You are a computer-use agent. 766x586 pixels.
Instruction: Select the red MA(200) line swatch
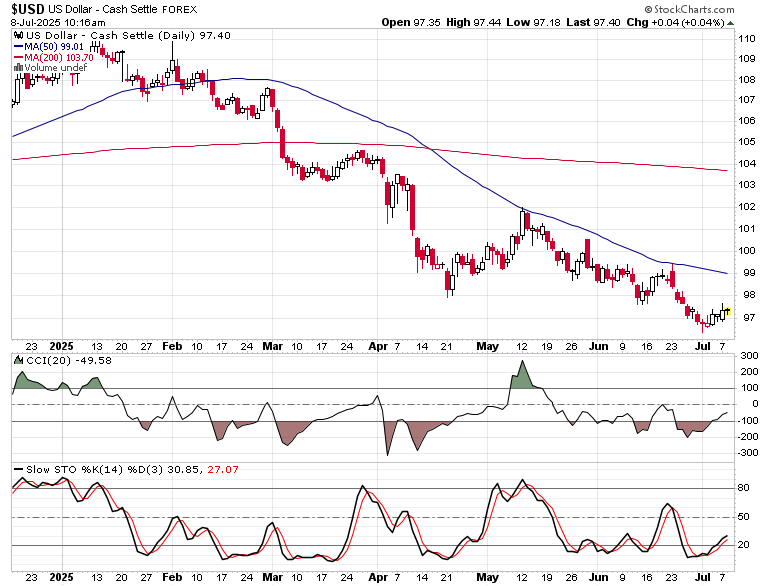click(x=19, y=58)
